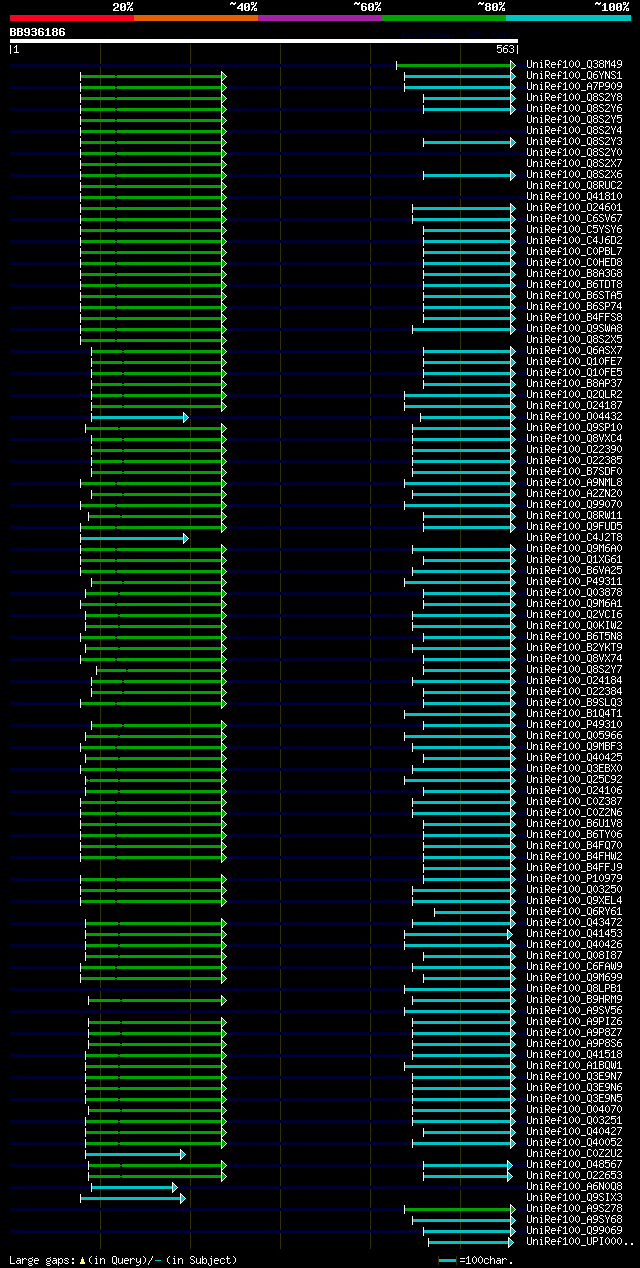This screenshot has height=1268, width=640.
Task: Select the UniRef100_C0Z2U2 label
Action: tap(576, 1154)
